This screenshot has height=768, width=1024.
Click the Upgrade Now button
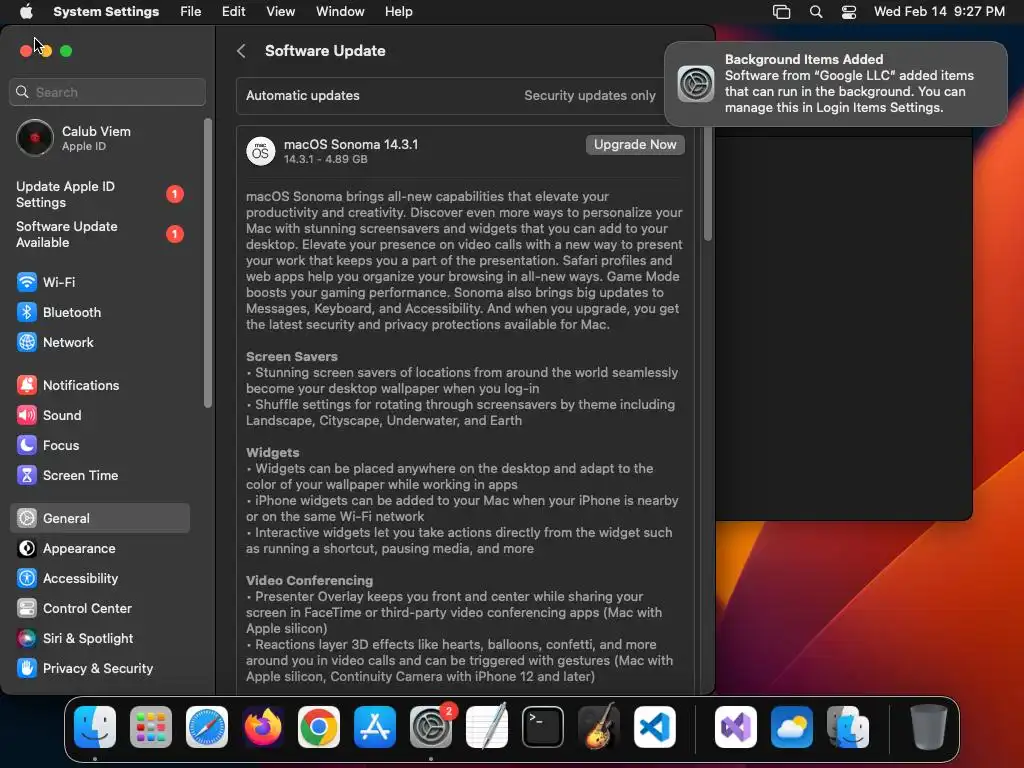point(635,144)
